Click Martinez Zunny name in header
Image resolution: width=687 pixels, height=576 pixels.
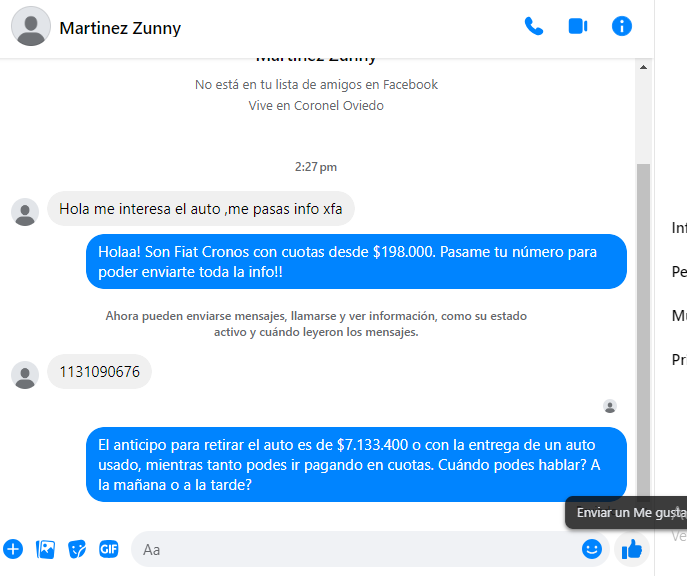(x=120, y=28)
